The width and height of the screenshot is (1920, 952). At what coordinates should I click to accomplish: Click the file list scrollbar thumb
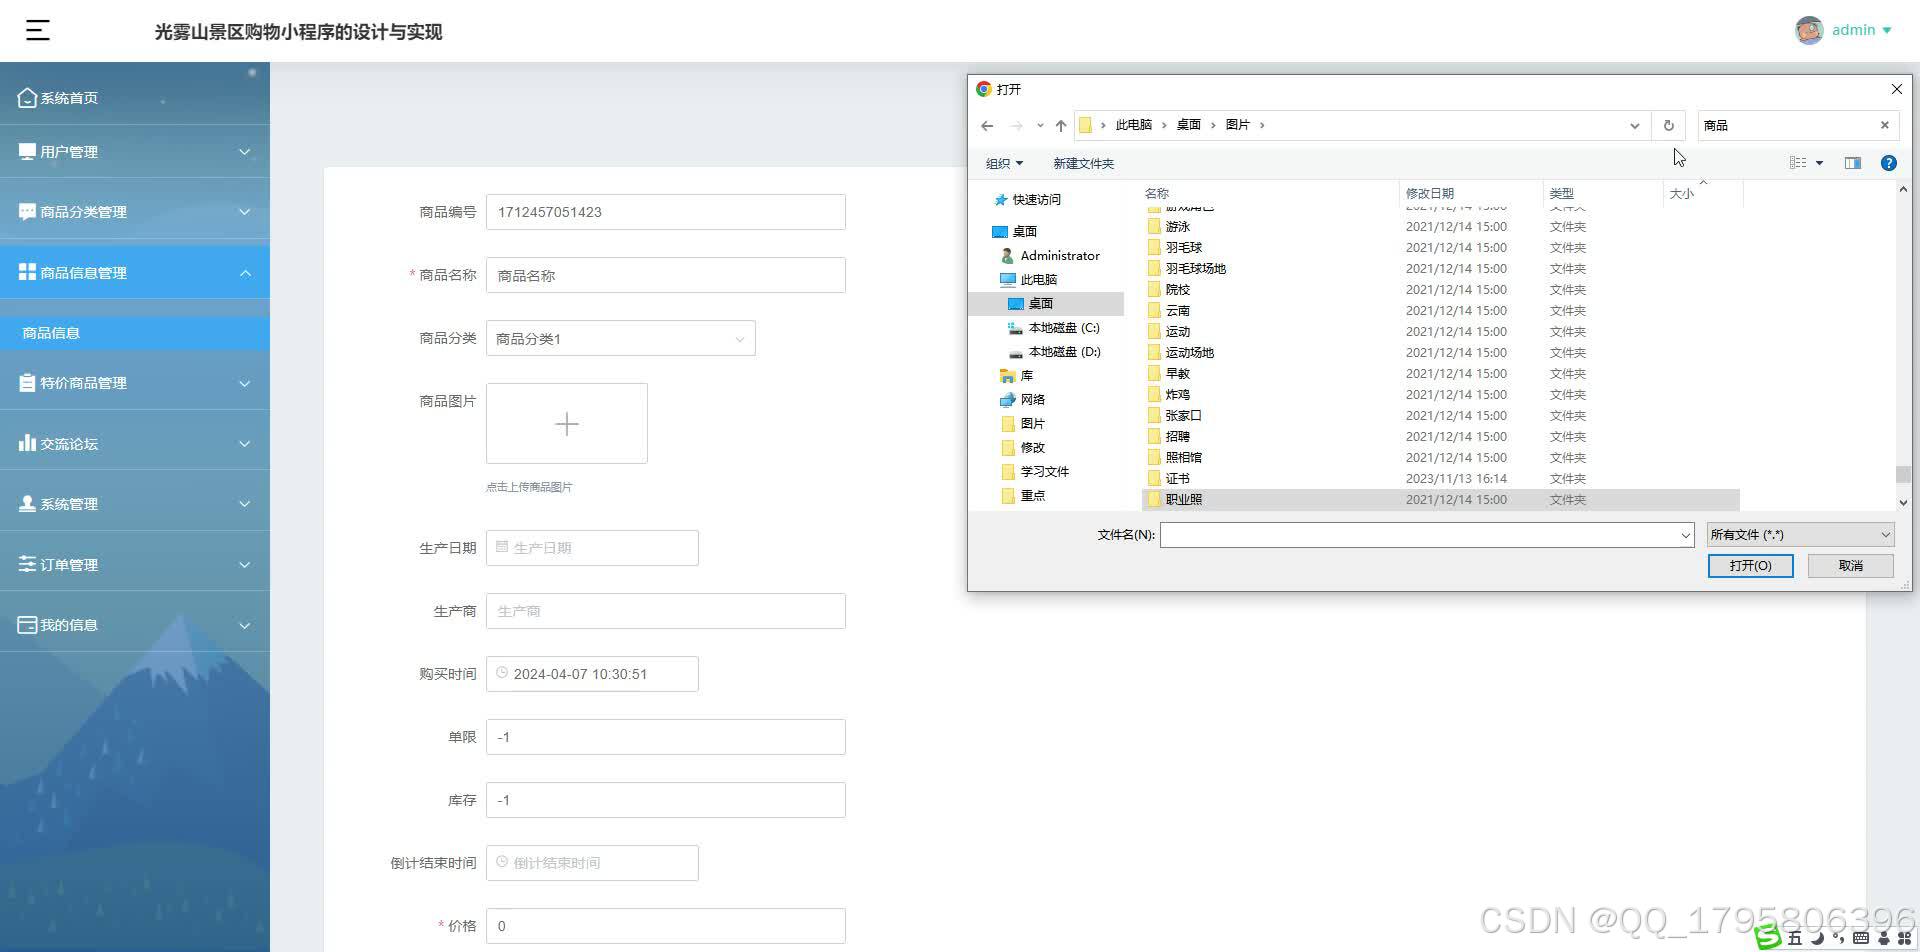pyautogui.click(x=1903, y=475)
